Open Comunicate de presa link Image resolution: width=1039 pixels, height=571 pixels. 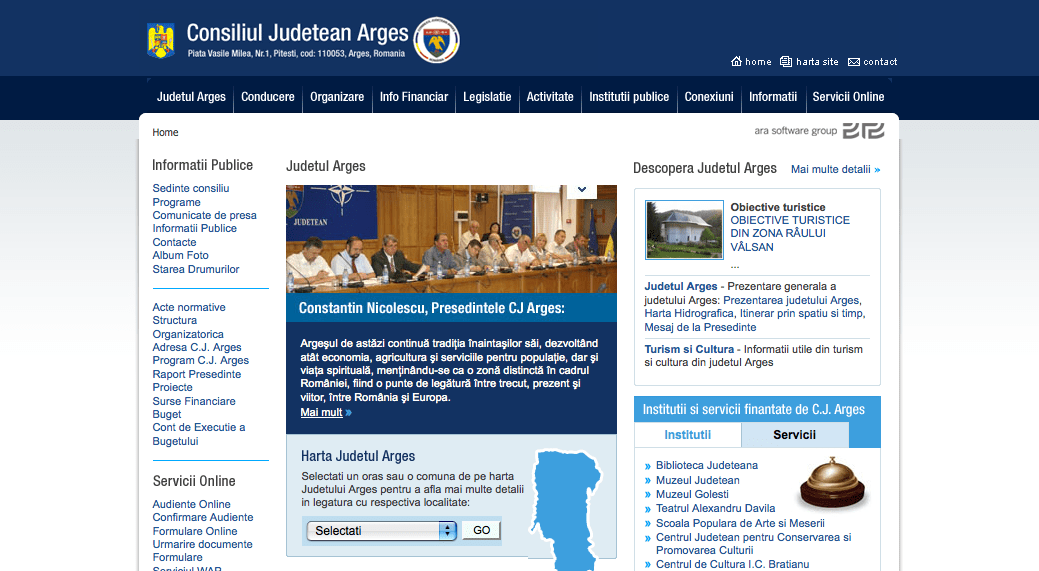tap(204, 215)
